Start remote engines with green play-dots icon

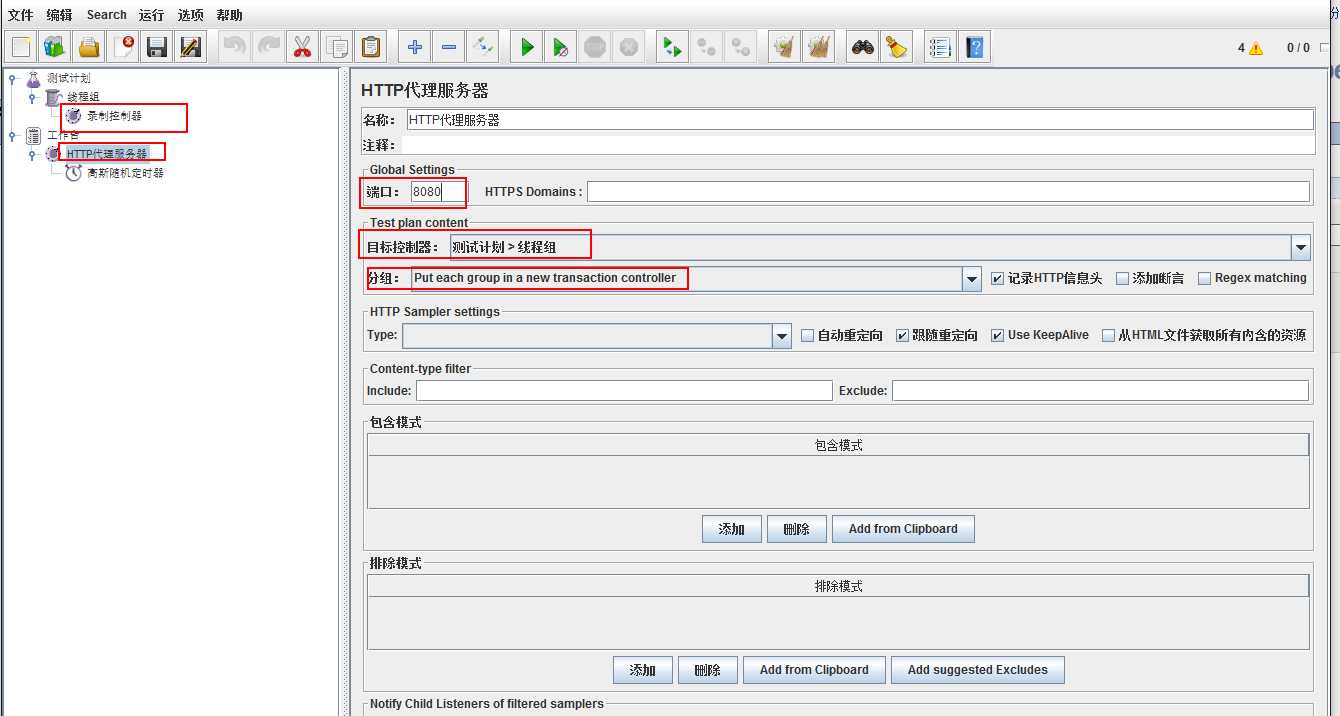pos(673,47)
